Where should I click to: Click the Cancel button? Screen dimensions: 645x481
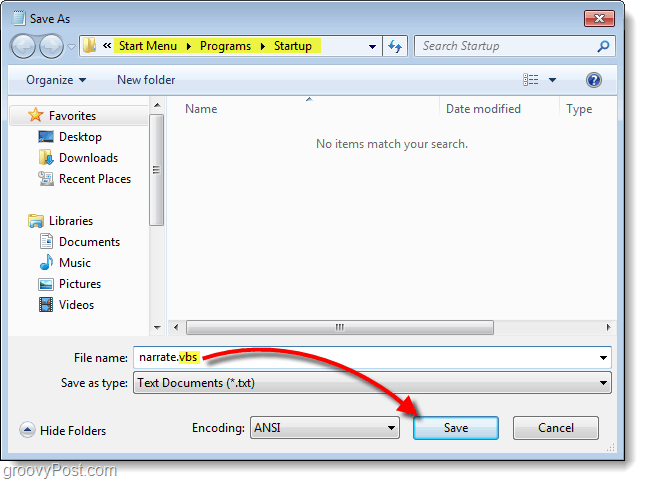pyautogui.click(x=556, y=428)
